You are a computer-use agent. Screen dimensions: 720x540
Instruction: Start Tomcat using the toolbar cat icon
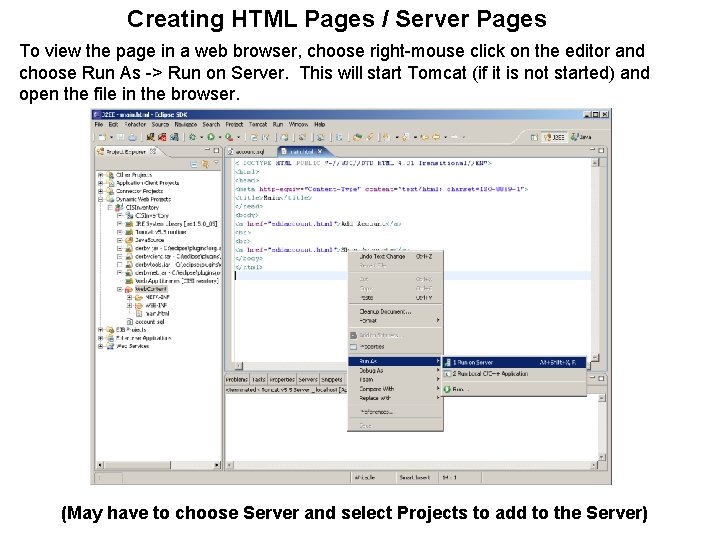point(151,137)
